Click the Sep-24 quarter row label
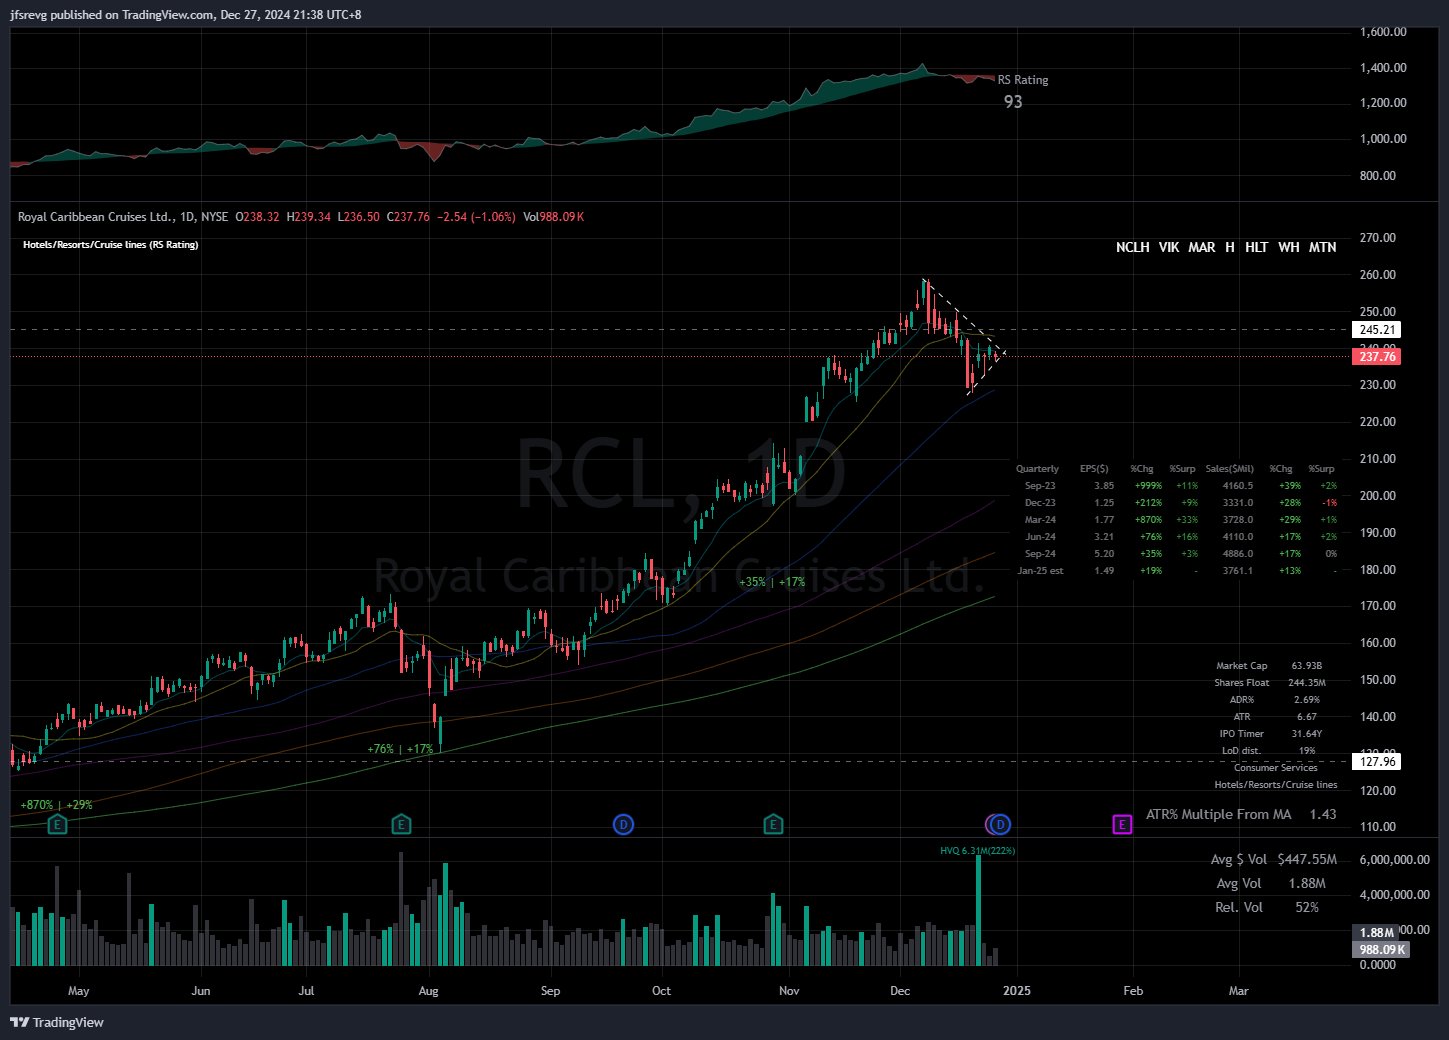Viewport: 1449px width, 1040px height. [x=1040, y=554]
